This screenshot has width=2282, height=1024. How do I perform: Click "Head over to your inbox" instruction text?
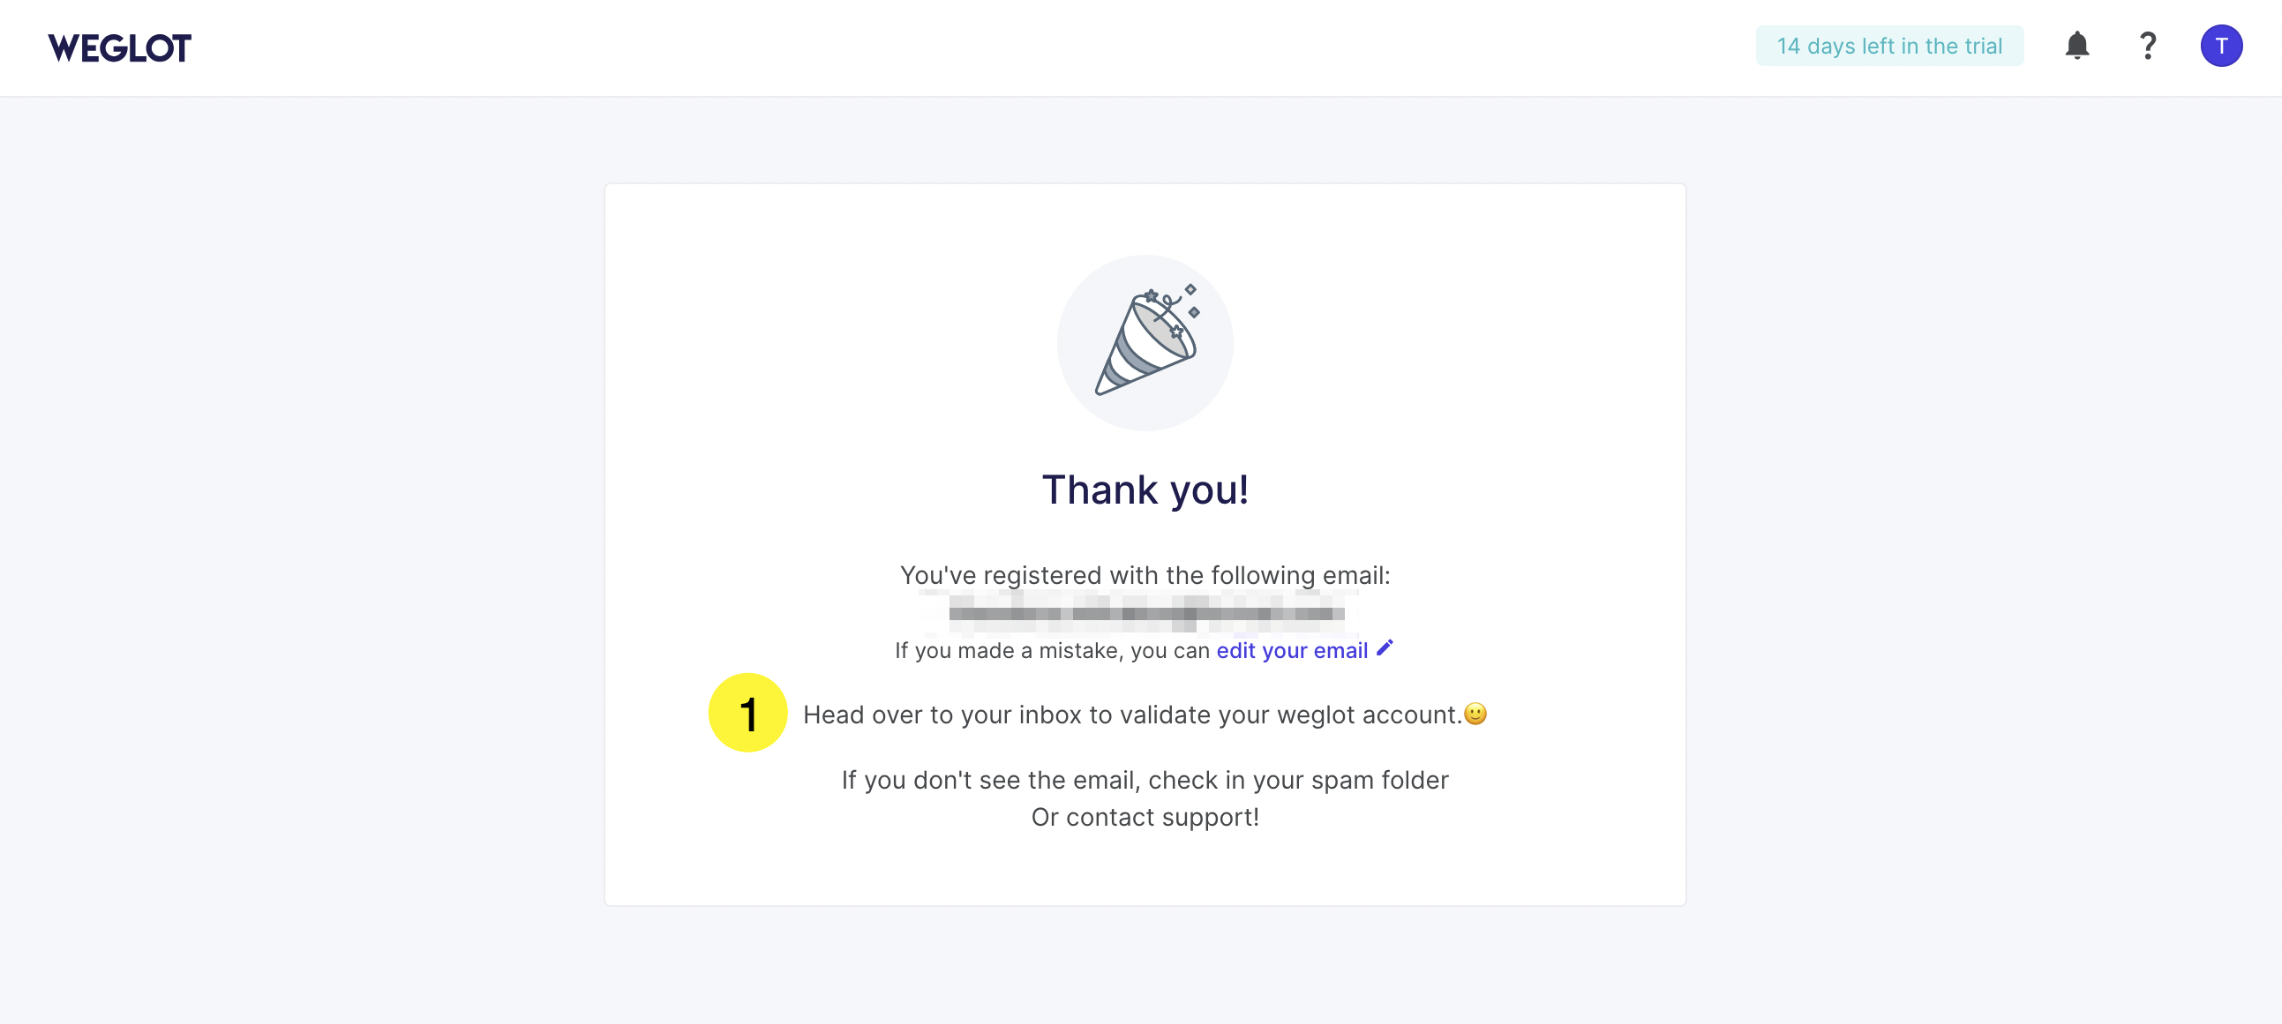[x=1130, y=715]
